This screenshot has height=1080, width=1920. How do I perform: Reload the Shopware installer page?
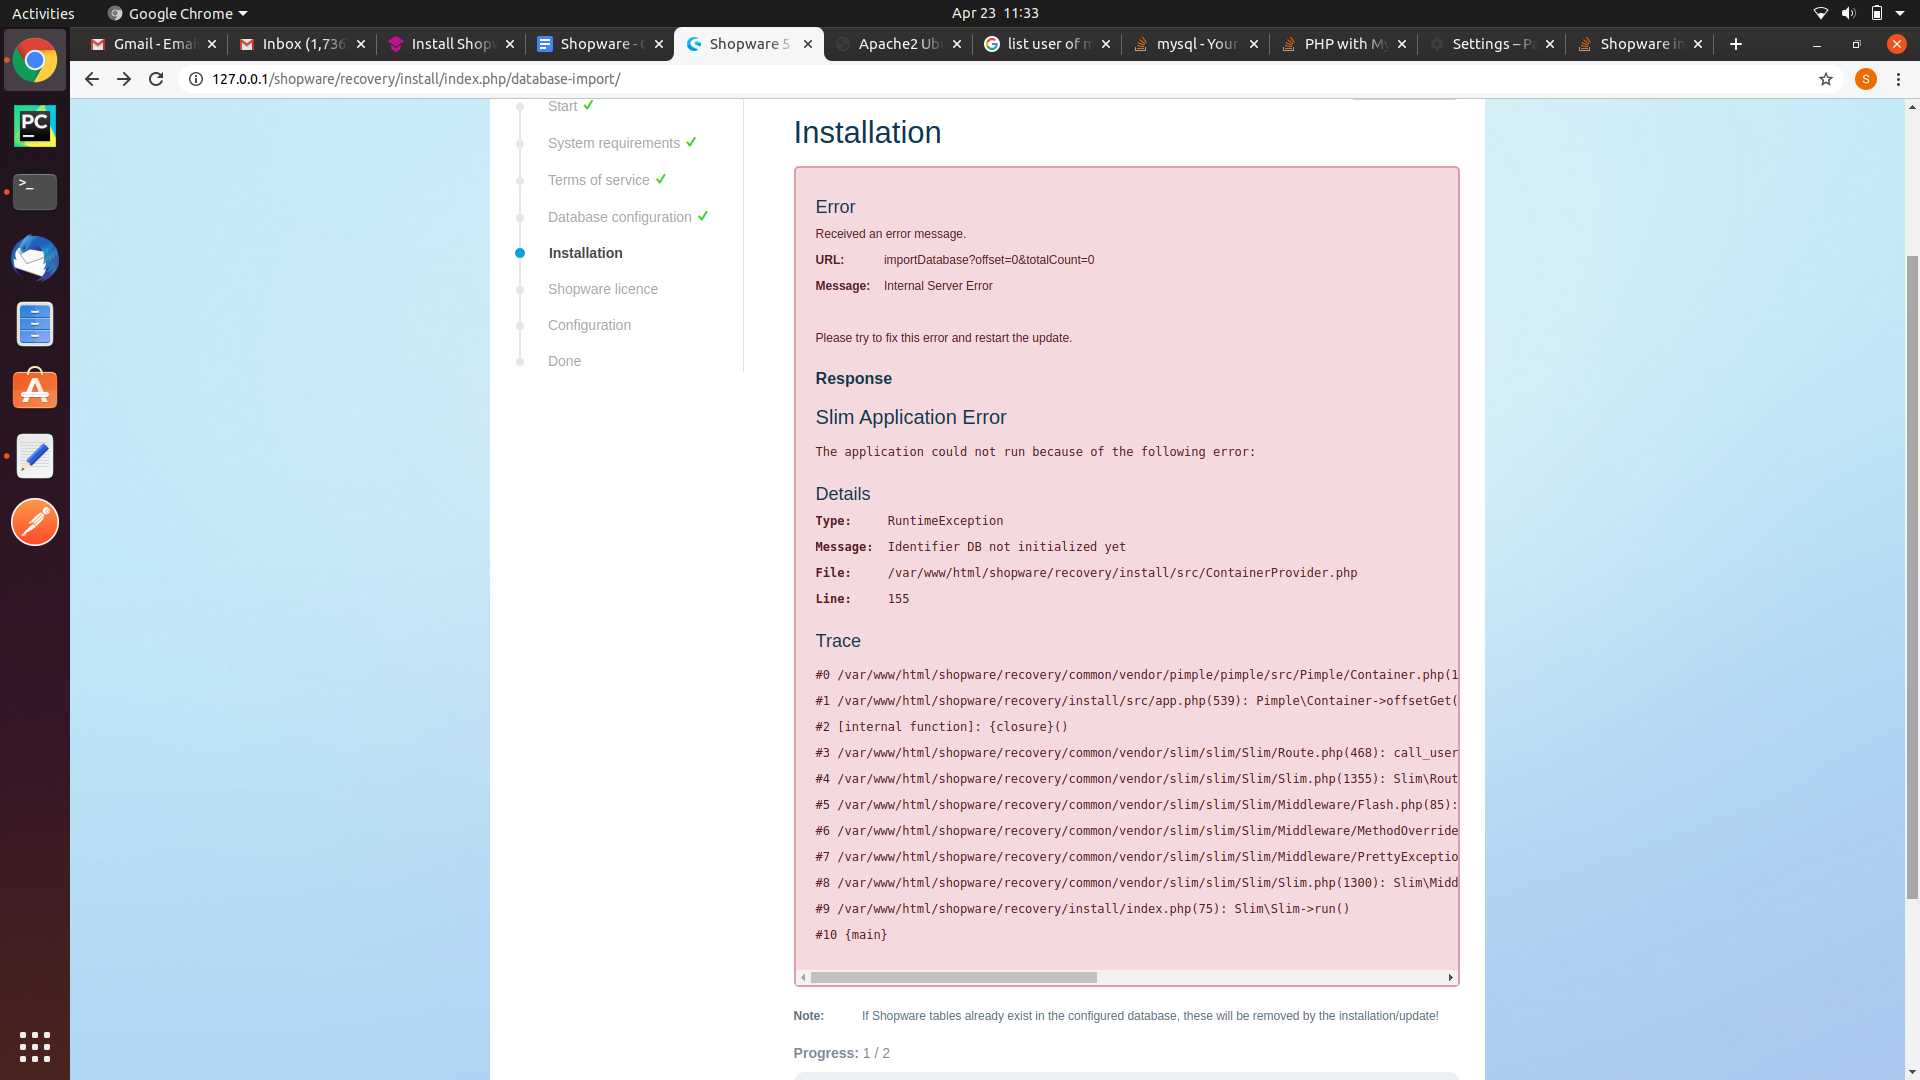[156, 79]
